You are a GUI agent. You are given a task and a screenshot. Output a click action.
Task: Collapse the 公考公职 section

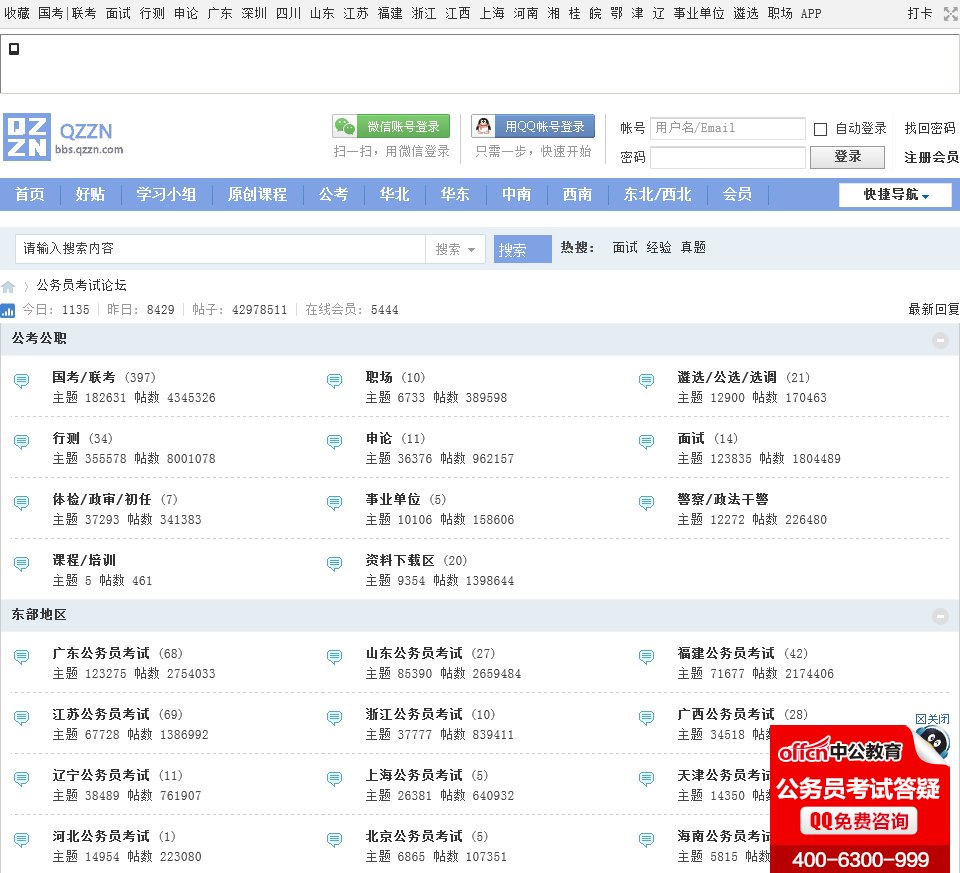(x=940, y=340)
